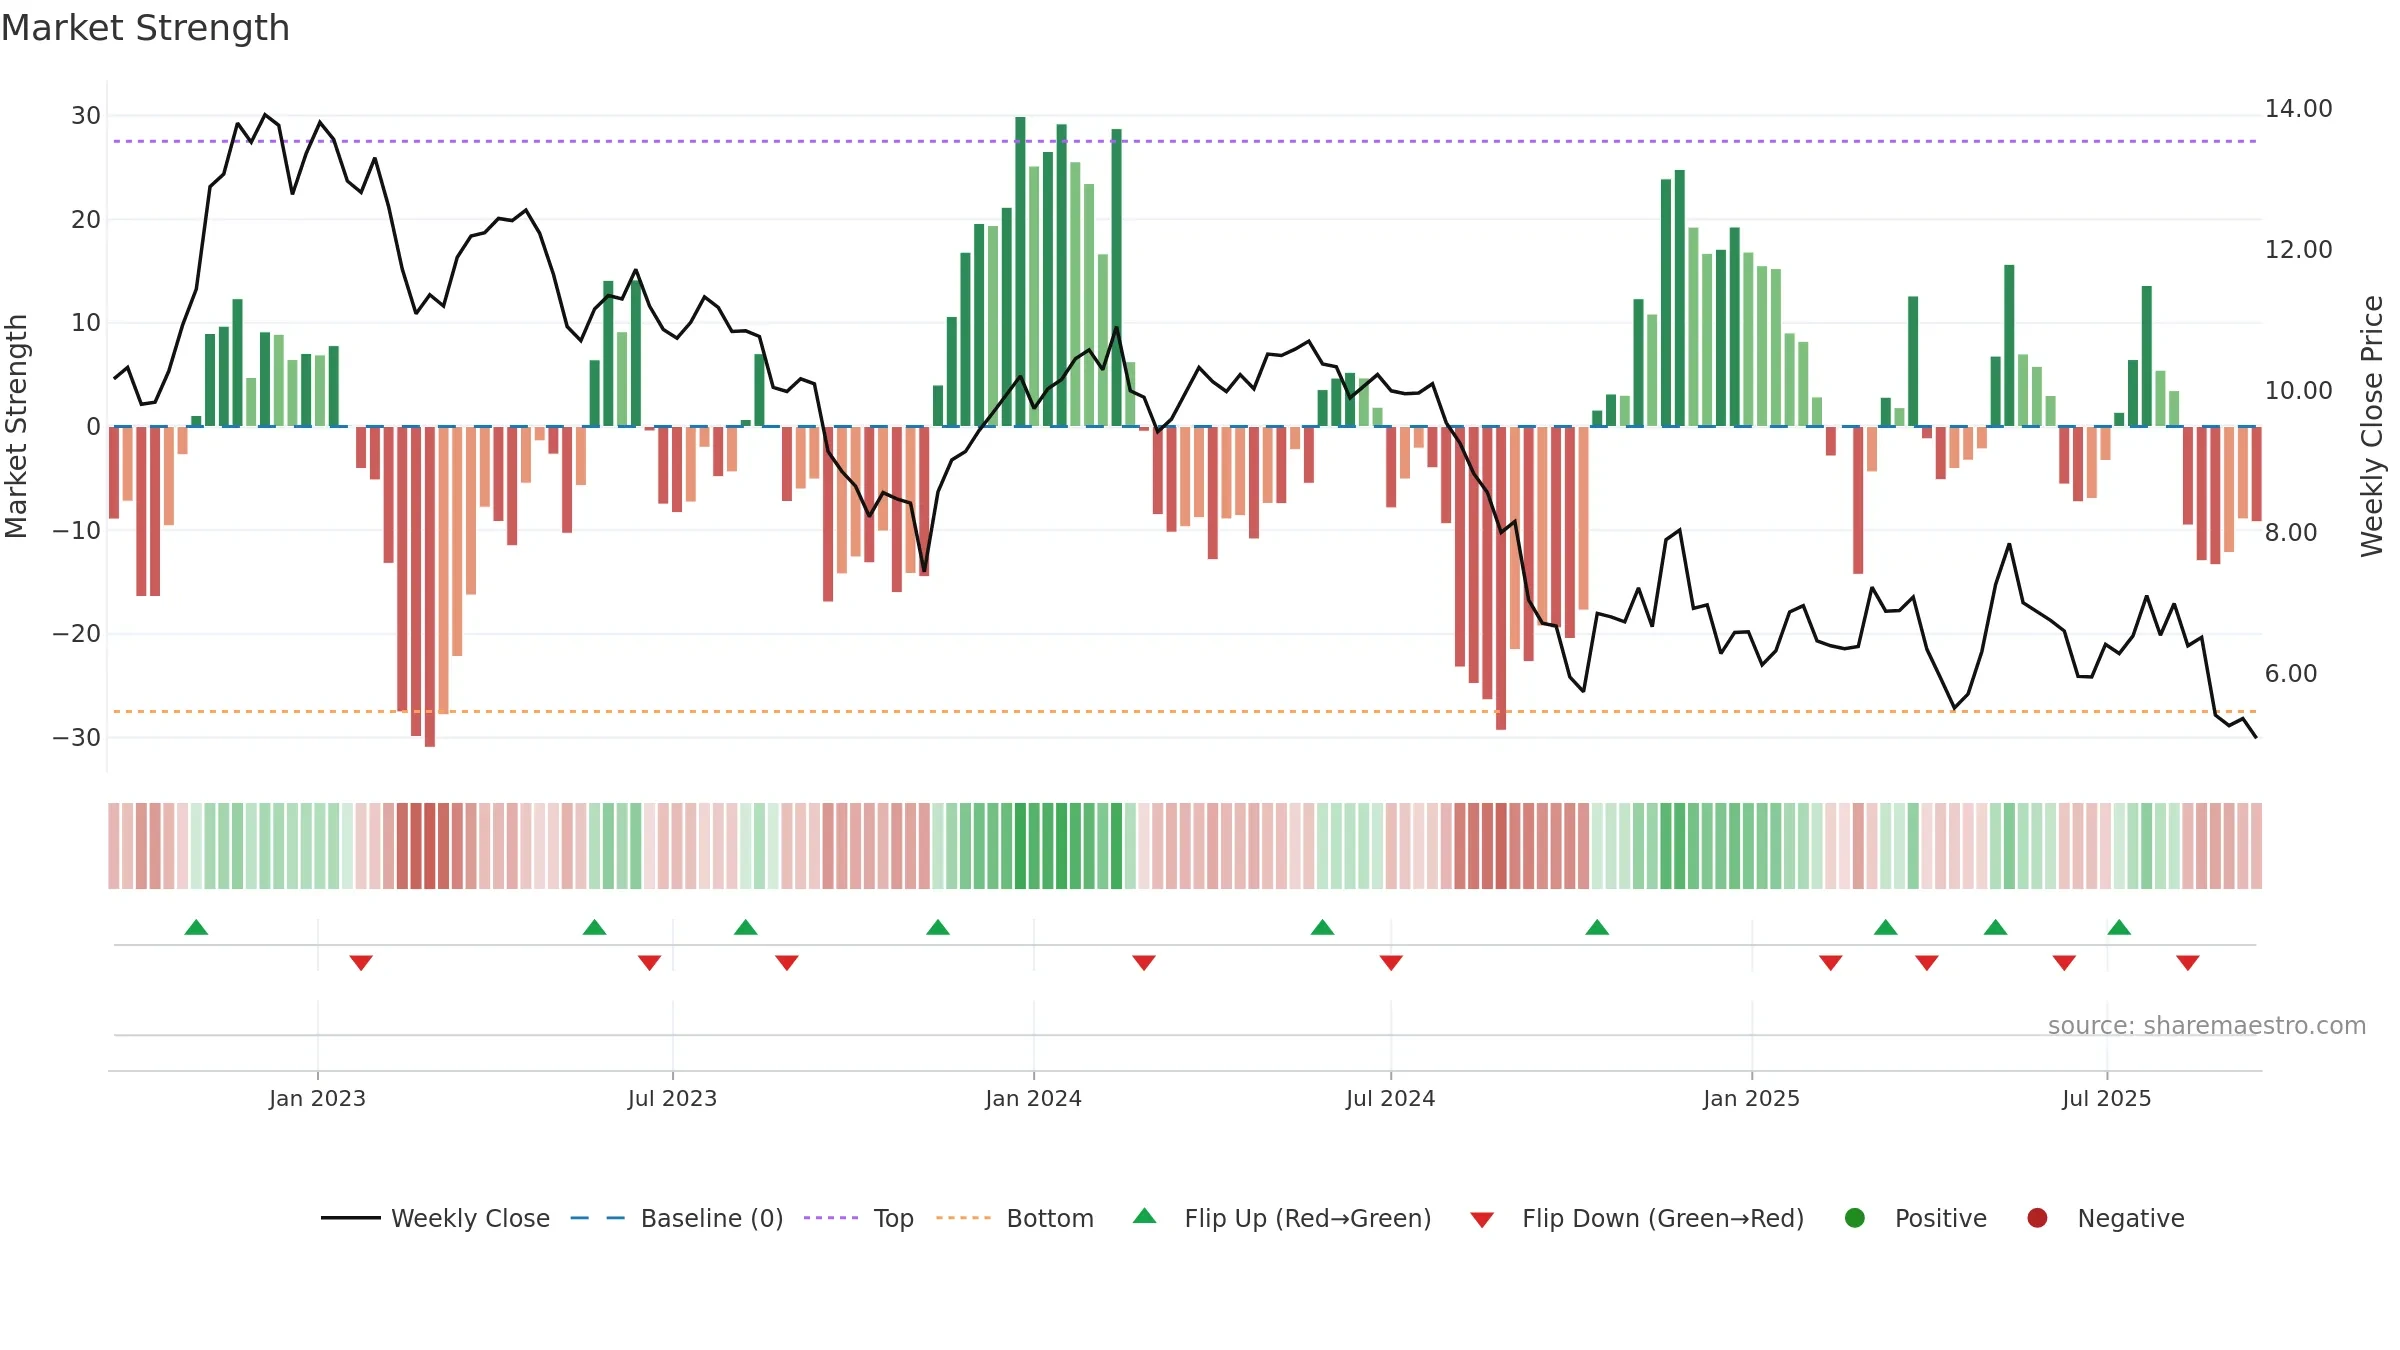Click the Market Strength chart title
The width and height of the screenshot is (2400, 1350).
[145, 28]
